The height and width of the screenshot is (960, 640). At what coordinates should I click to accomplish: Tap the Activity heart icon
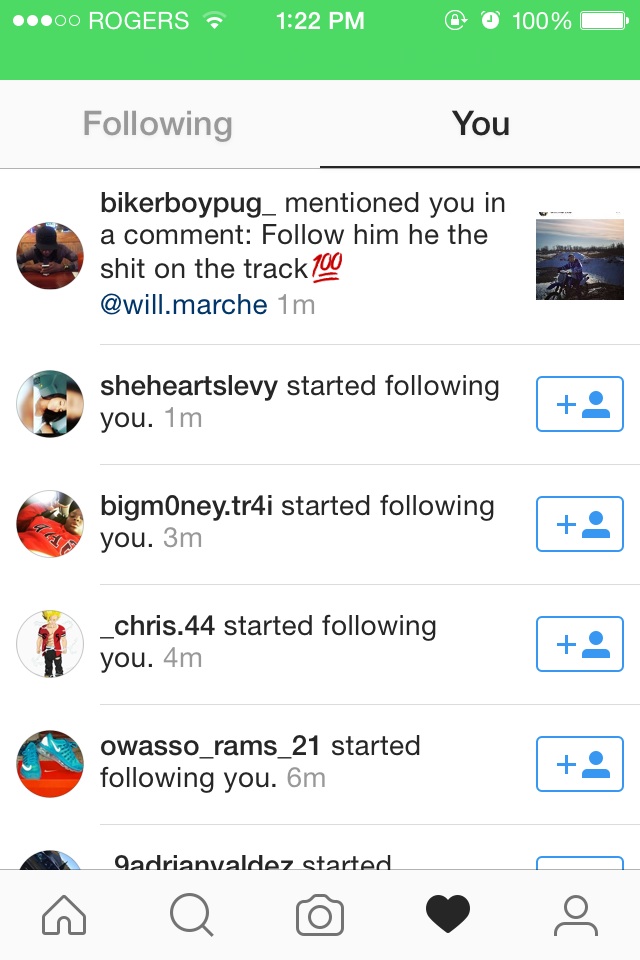(448, 913)
